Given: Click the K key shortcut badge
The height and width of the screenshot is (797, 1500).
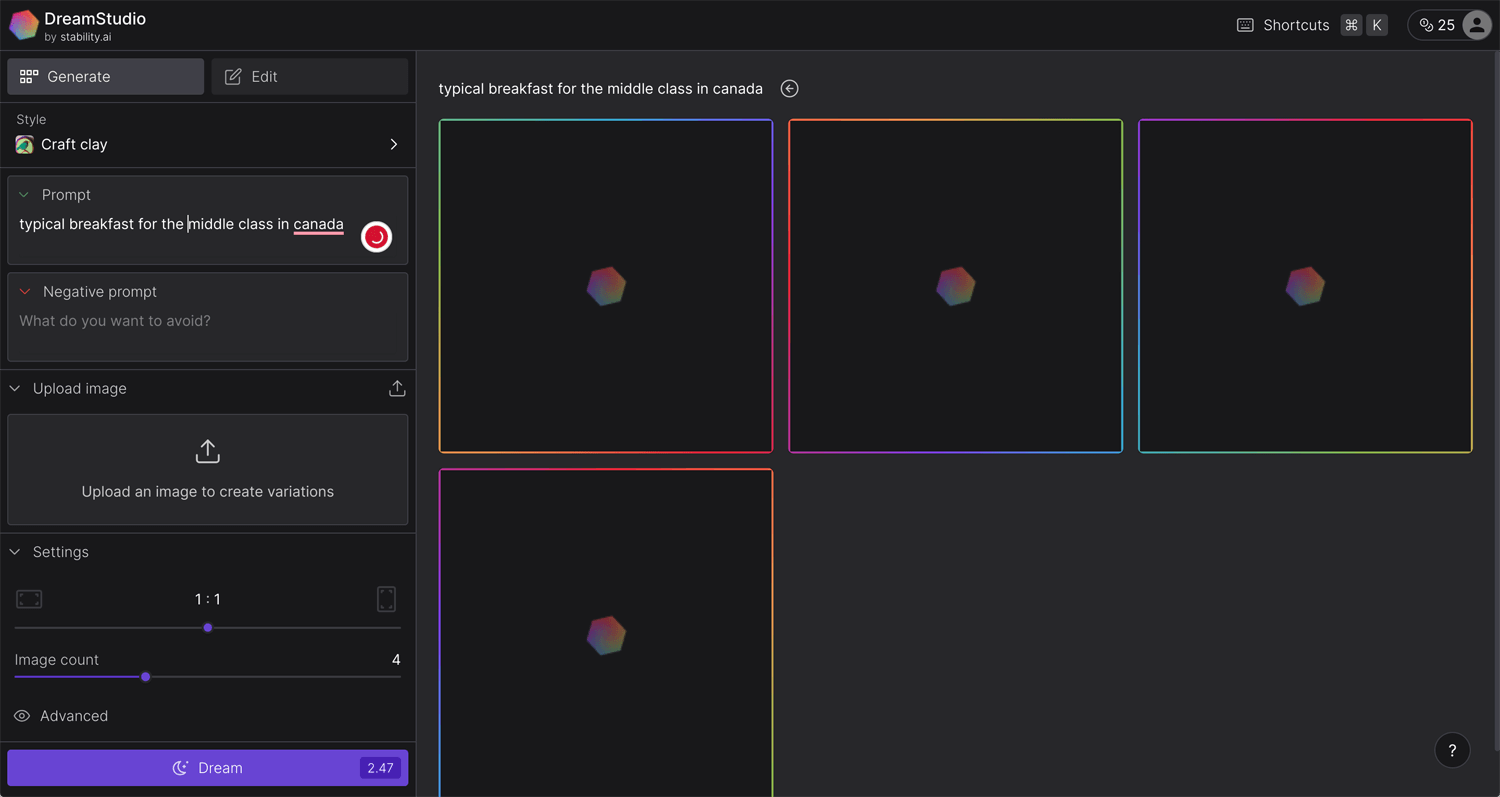Looking at the screenshot, I should (x=1377, y=25).
